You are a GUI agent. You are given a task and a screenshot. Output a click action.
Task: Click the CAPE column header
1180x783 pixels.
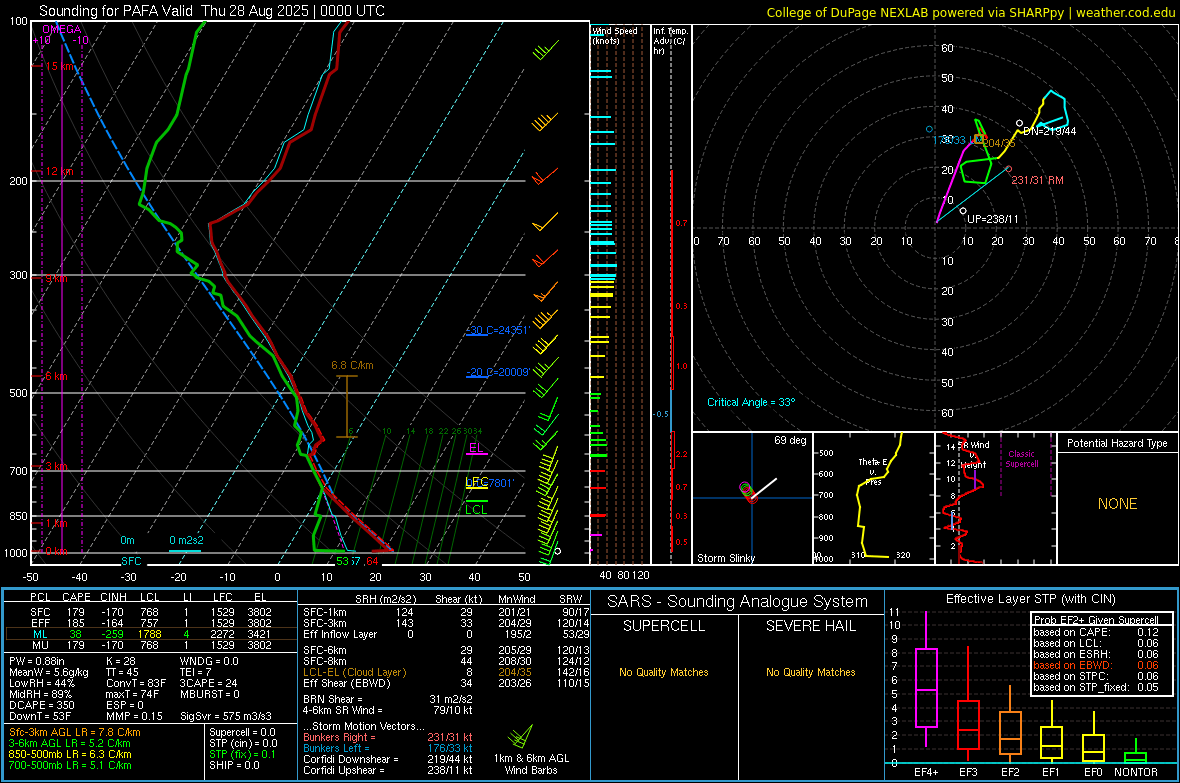(x=76, y=597)
